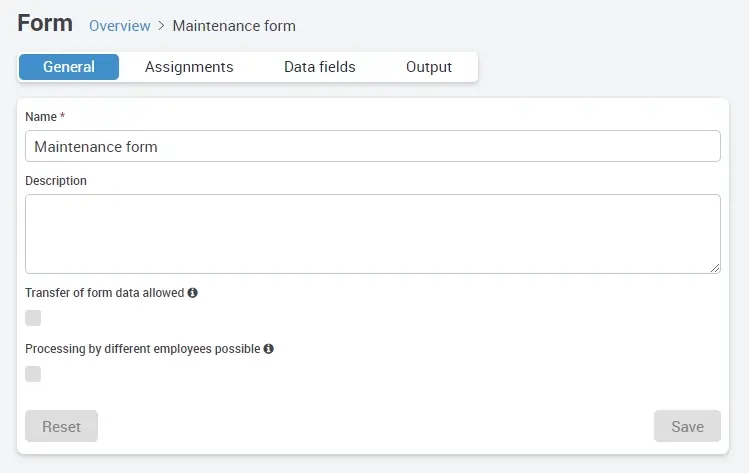This screenshot has width=749, height=473.
Task: Click the Form page heading
Action: coord(45,23)
